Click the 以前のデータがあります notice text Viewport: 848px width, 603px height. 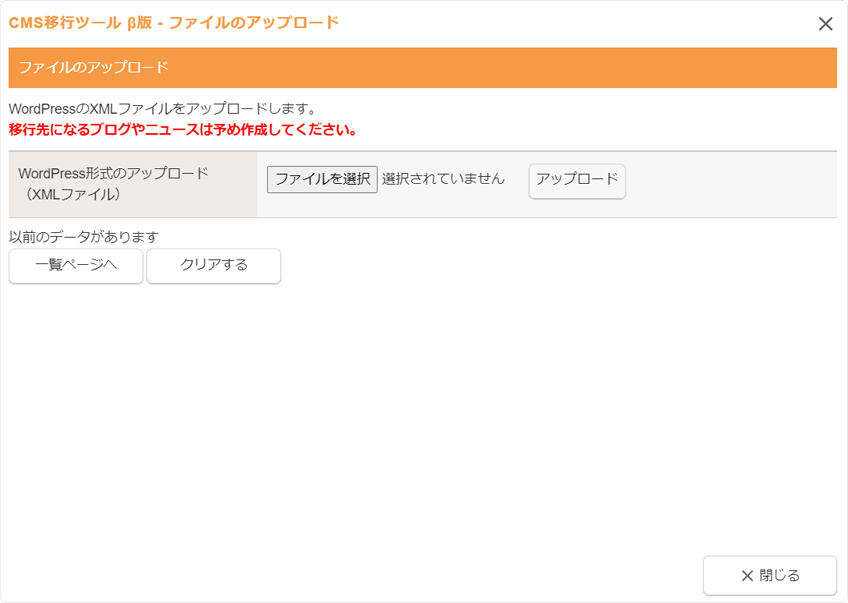(84, 237)
